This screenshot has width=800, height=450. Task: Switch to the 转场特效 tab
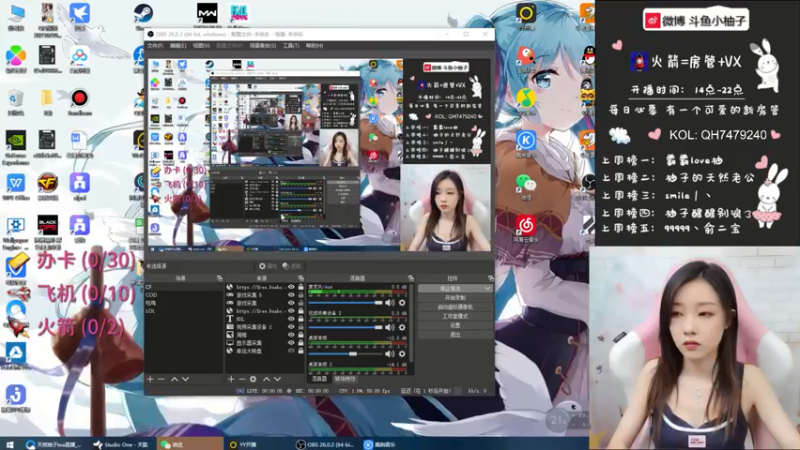tap(345, 379)
